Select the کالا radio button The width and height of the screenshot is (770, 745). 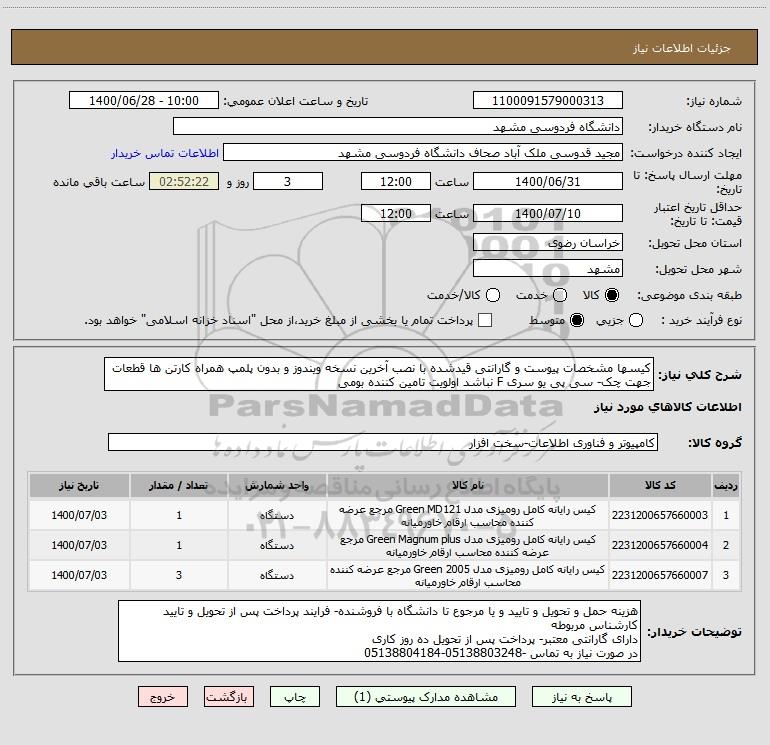[x=612, y=295]
